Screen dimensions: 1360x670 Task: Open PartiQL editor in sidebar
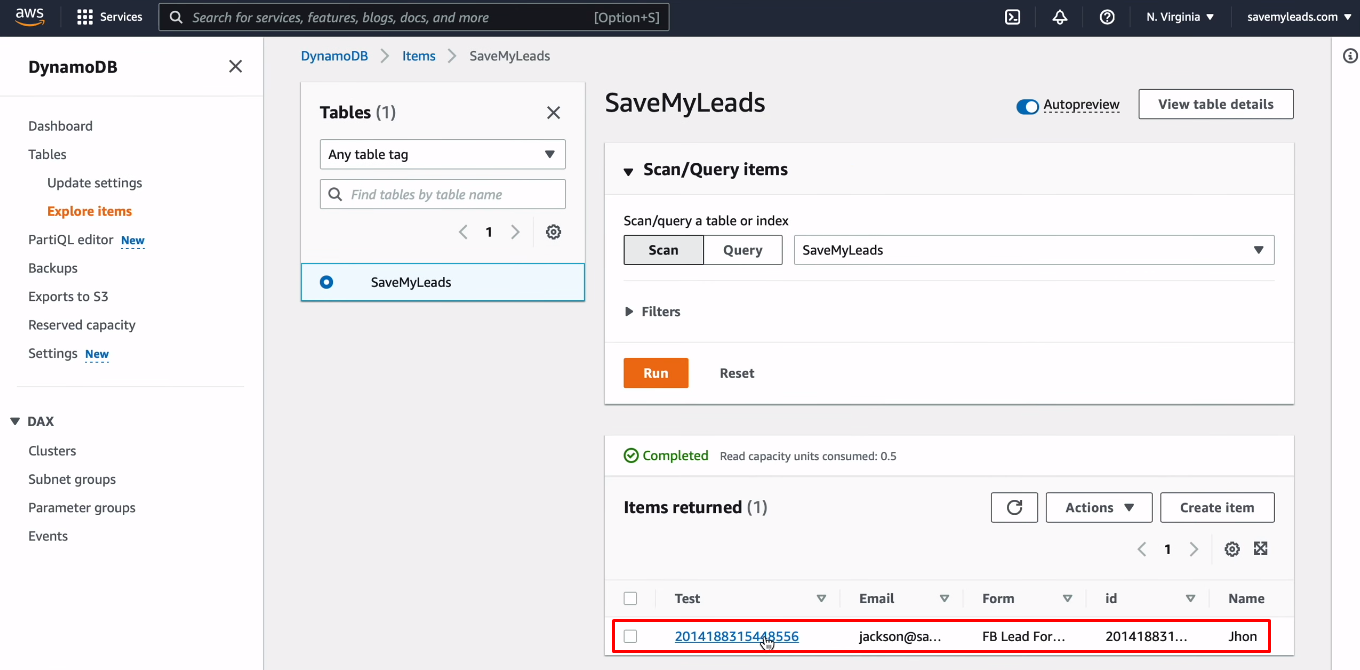[71, 240]
